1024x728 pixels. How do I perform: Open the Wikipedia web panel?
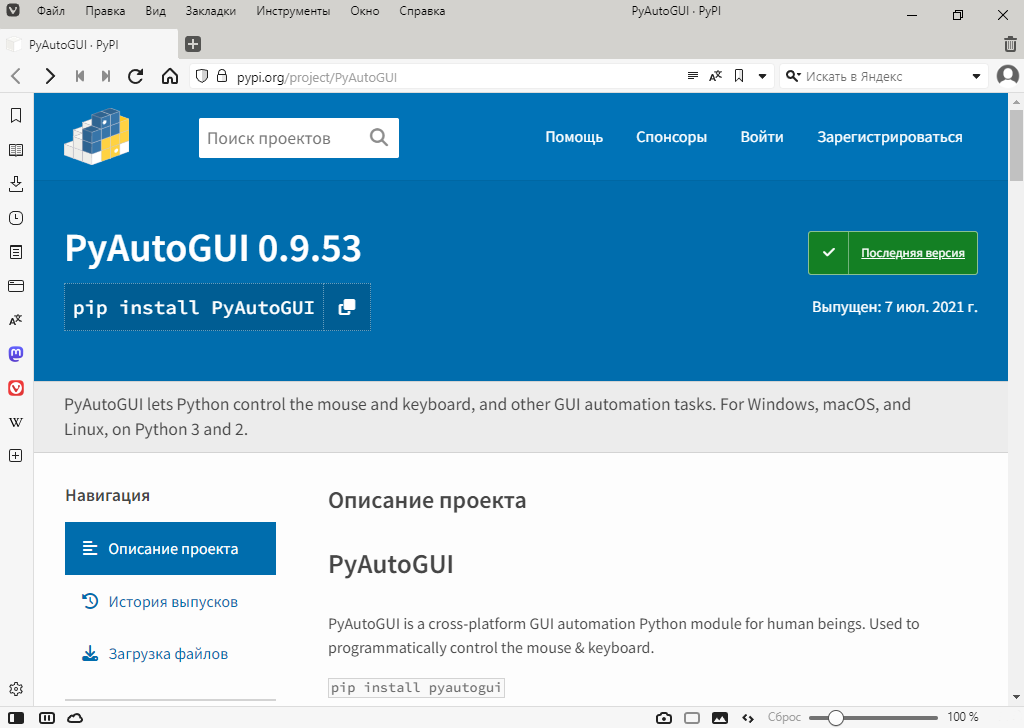pyautogui.click(x=15, y=422)
